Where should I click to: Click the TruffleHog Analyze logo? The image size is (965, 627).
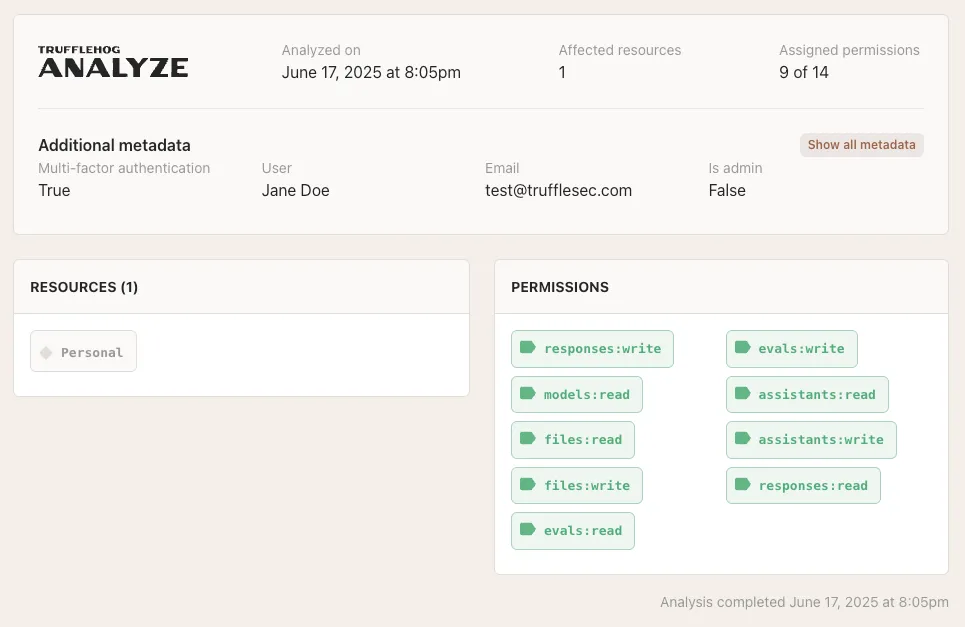113,62
